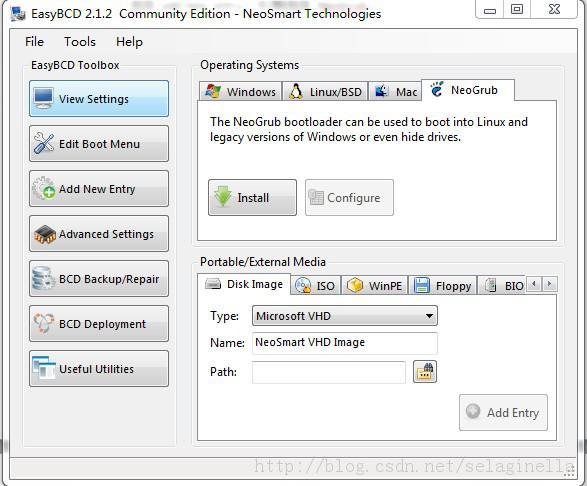Click the empty Path input field

tap(329, 372)
